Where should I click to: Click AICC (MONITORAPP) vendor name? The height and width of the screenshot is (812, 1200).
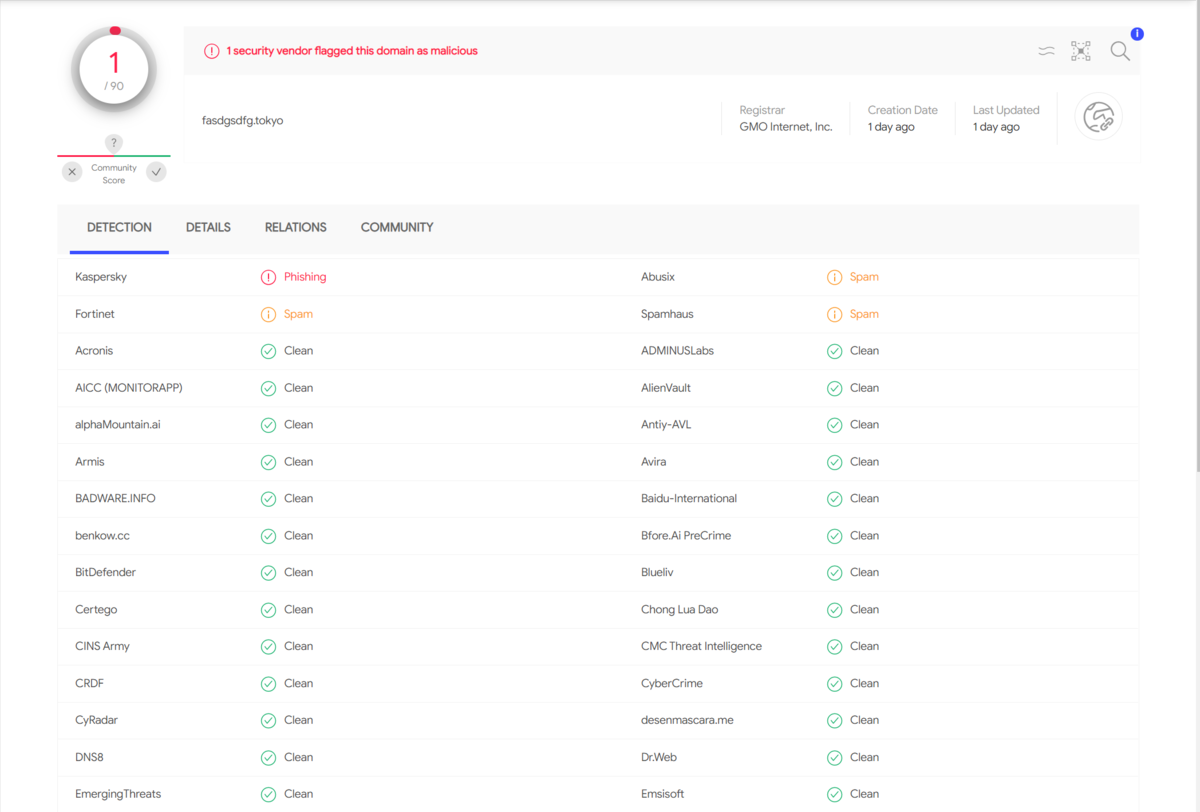[129, 388]
